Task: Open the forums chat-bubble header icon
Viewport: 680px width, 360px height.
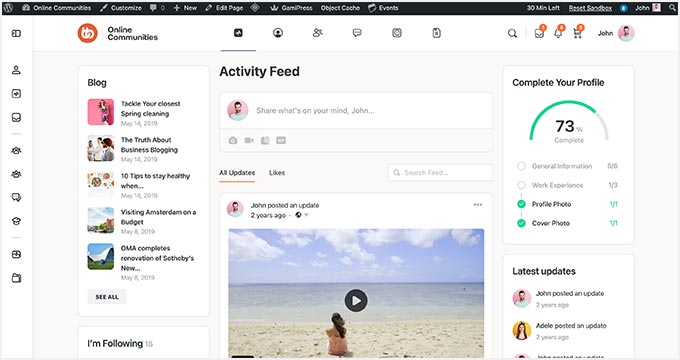Action: coord(357,33)
